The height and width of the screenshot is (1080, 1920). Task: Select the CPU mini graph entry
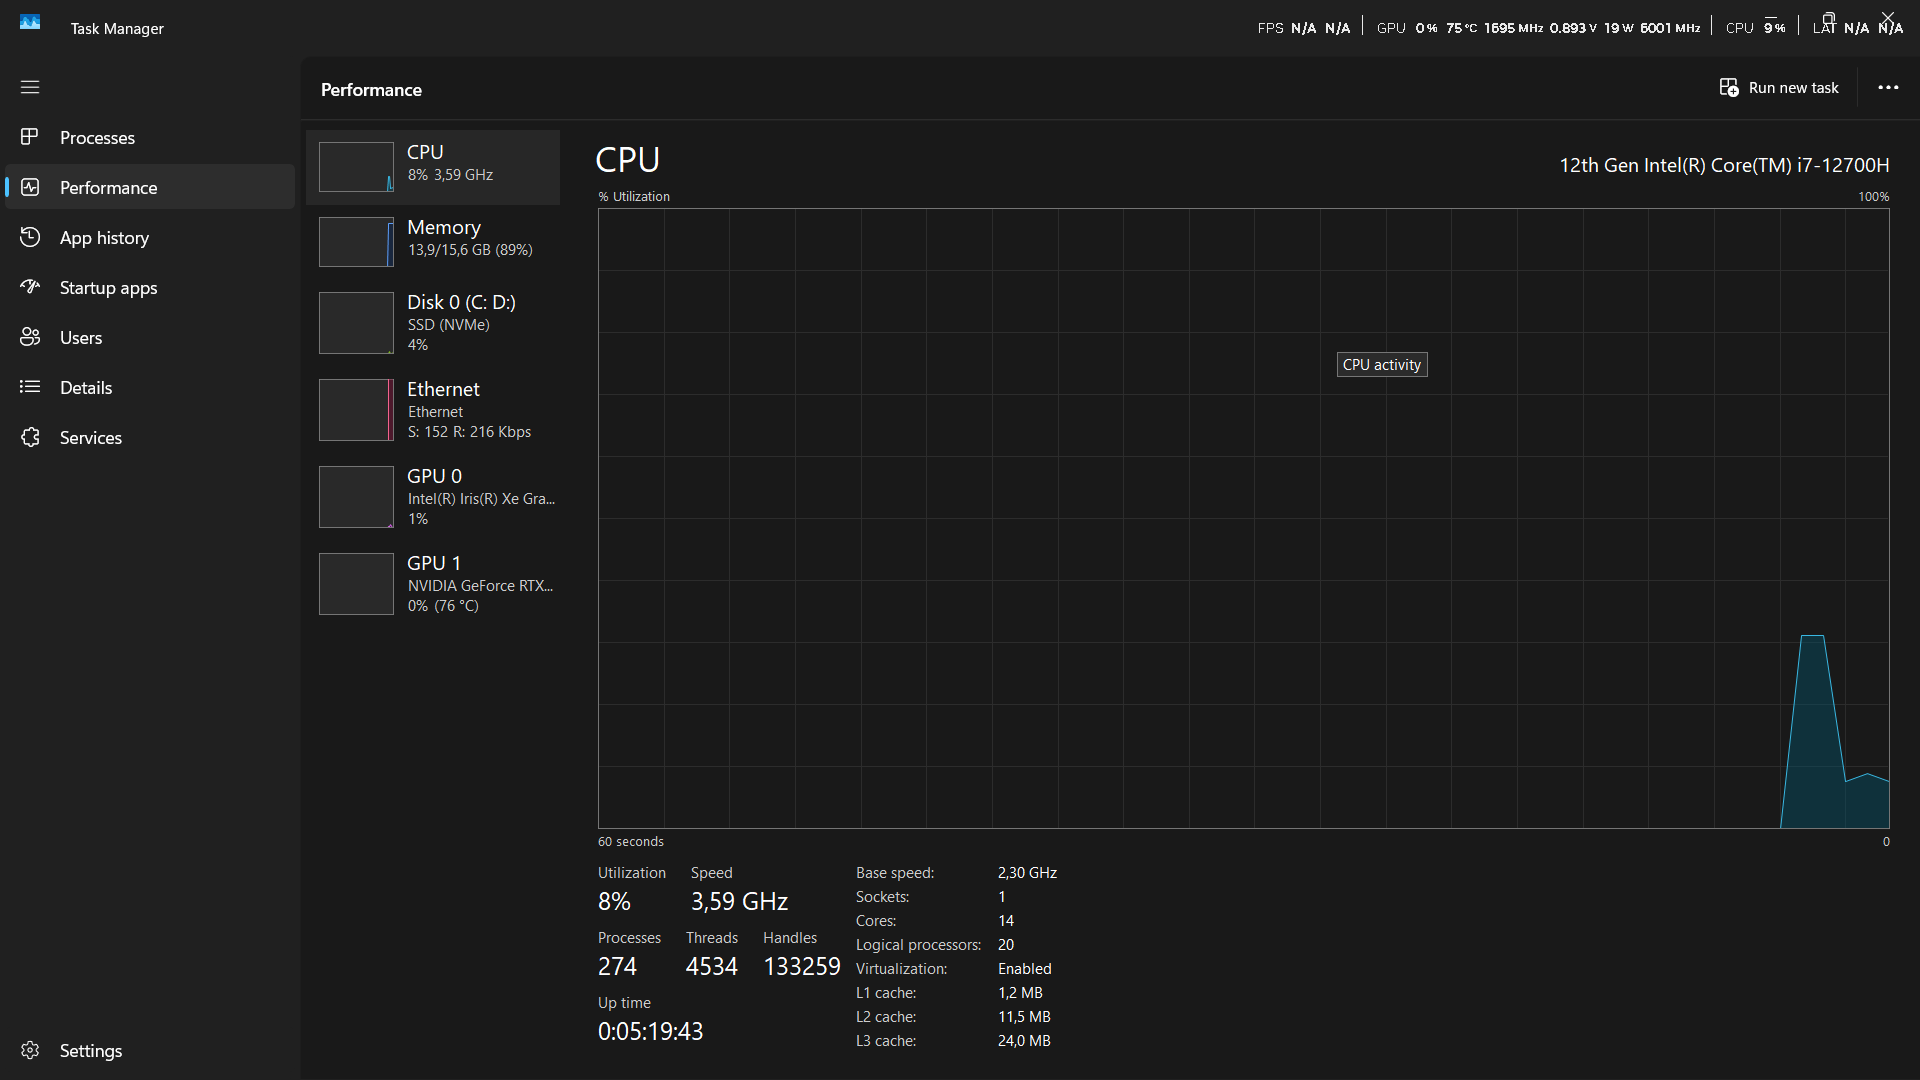click(356, 167)
